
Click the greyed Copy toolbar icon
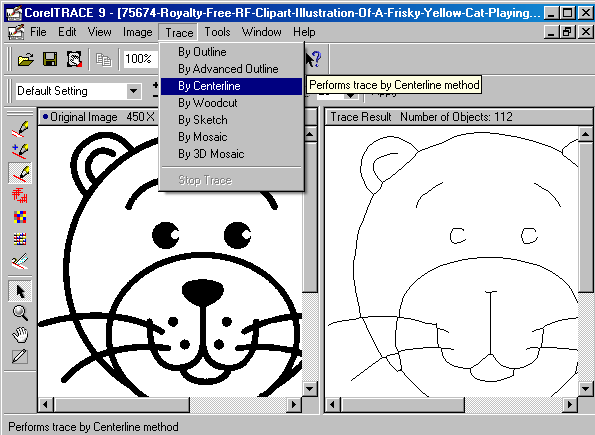103,60
